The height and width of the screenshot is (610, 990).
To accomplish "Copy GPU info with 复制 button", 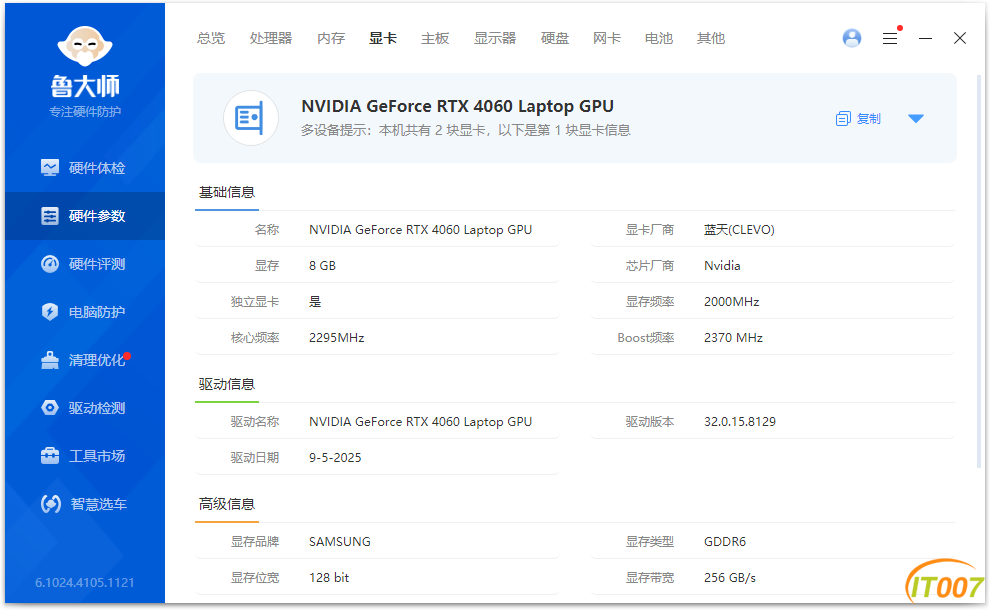I will click(x=858, y=119).
